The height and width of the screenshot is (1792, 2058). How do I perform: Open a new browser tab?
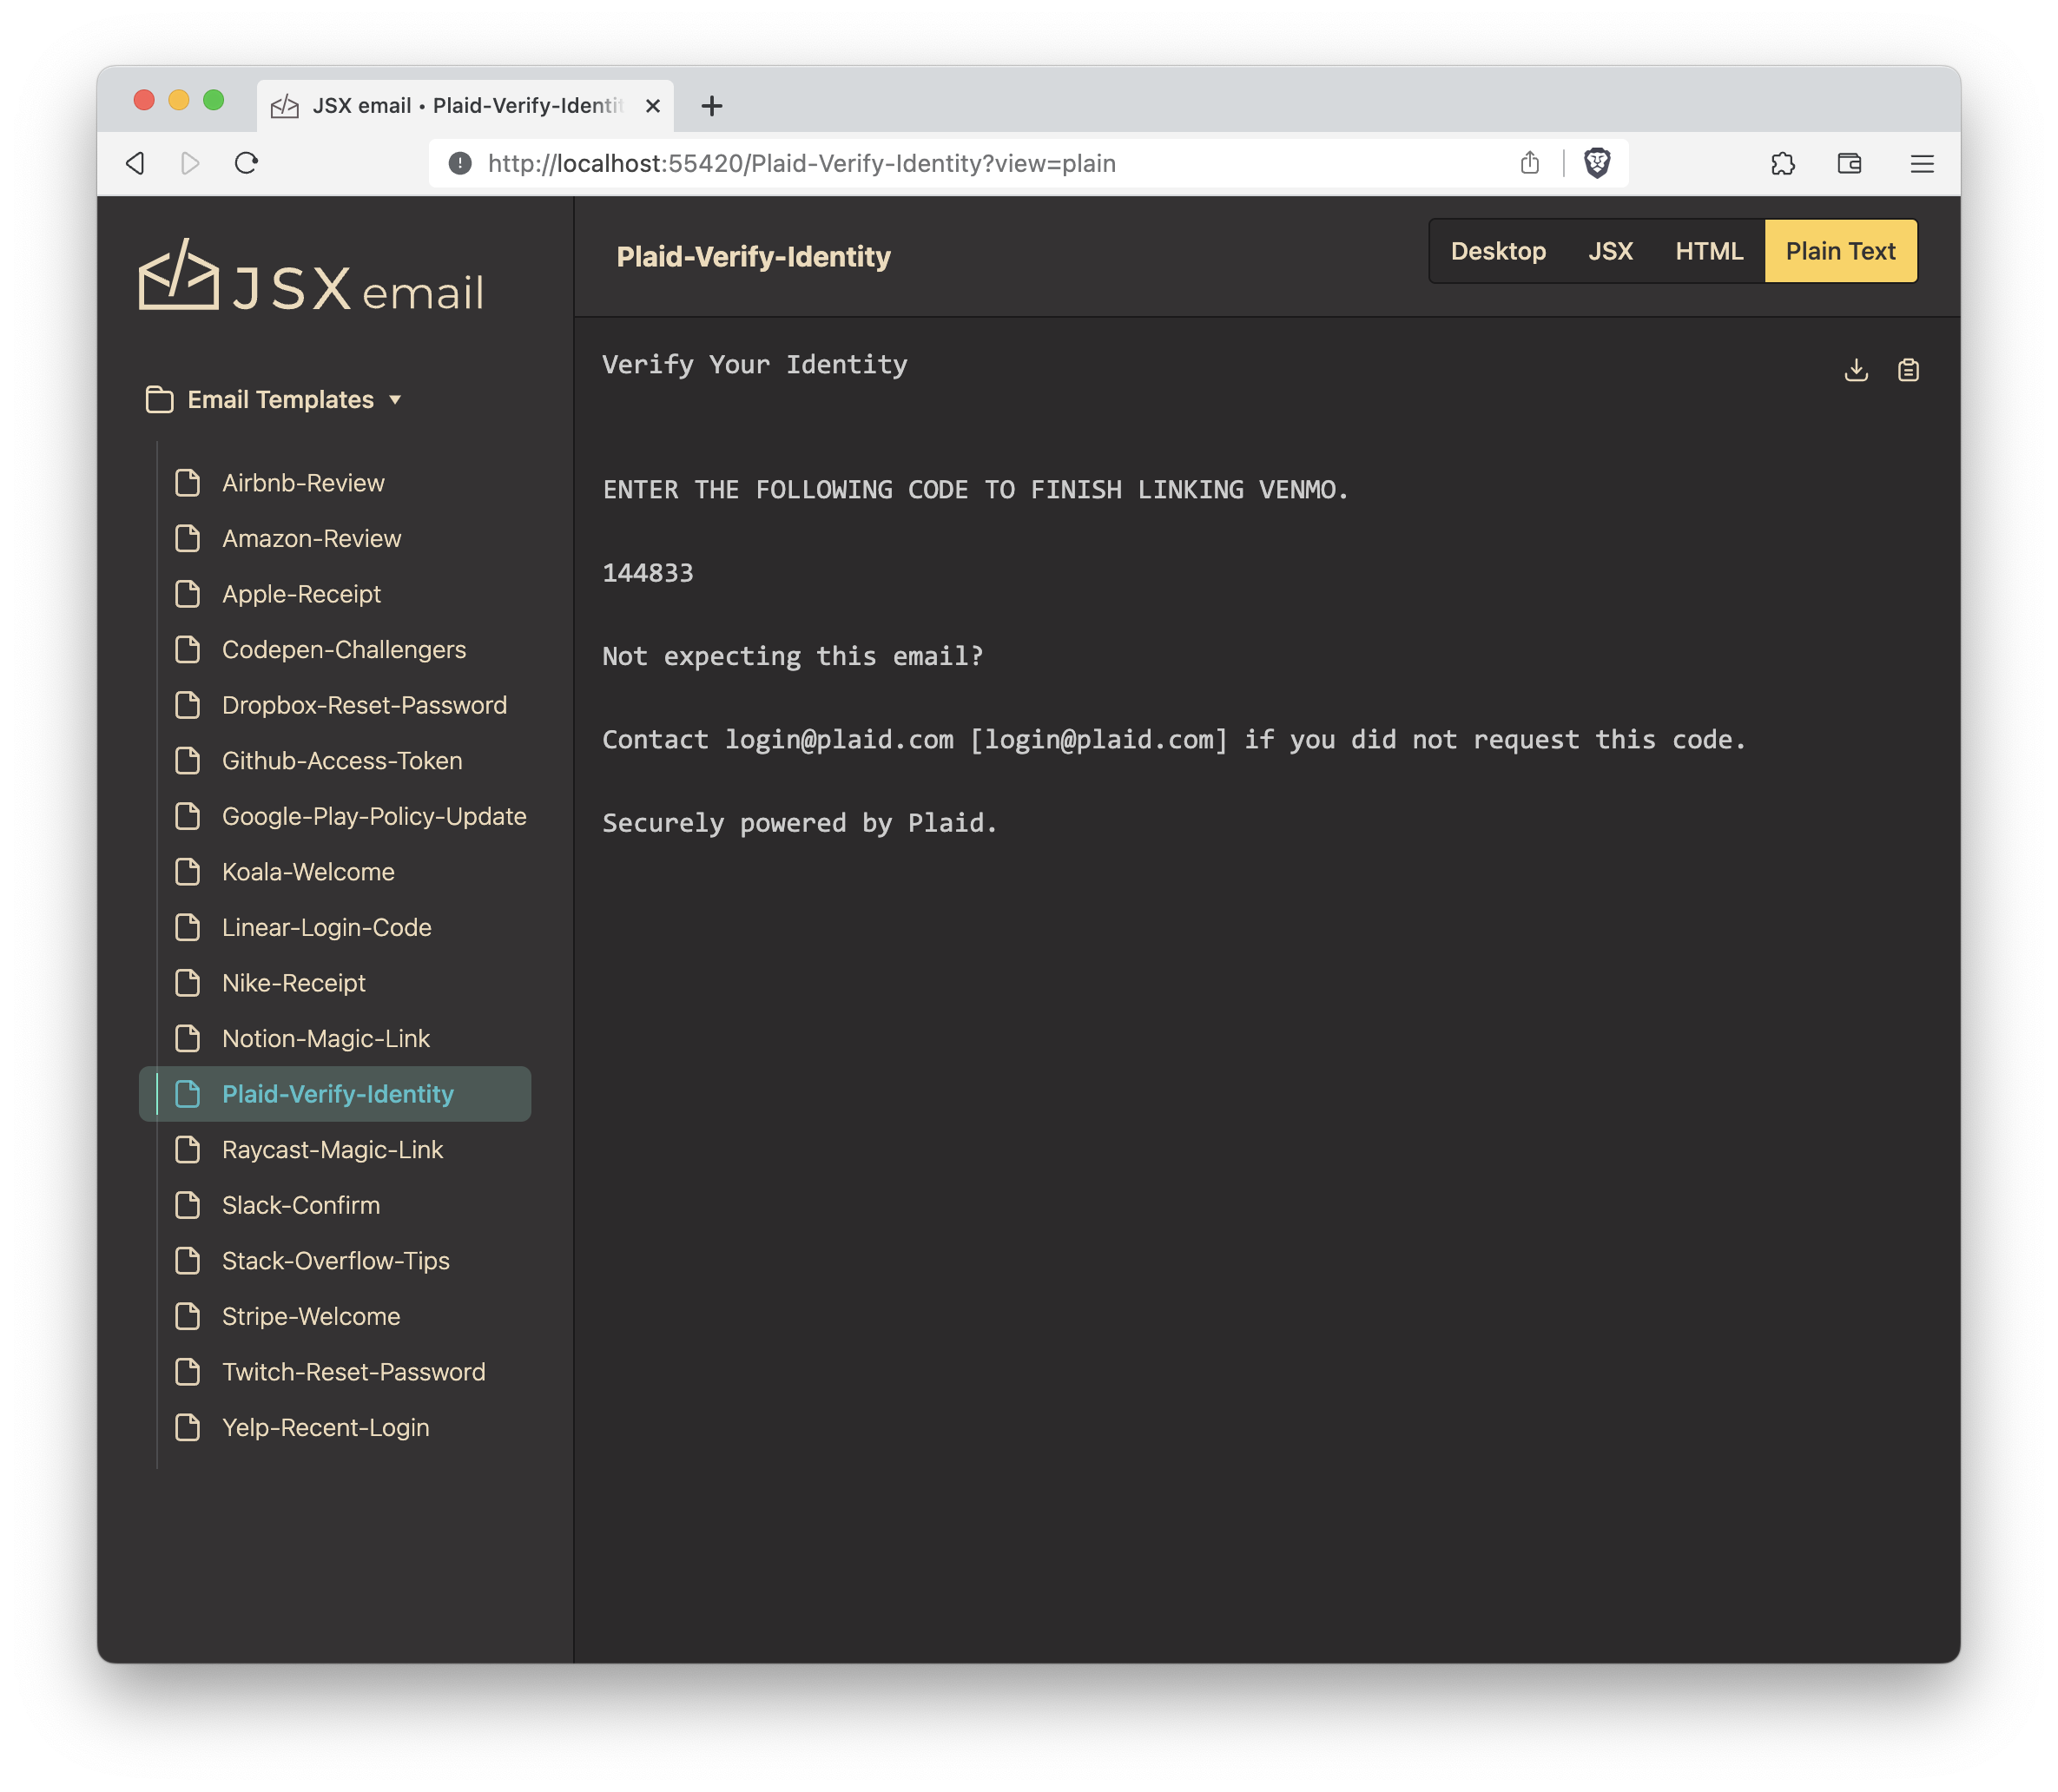click(712, 105)
